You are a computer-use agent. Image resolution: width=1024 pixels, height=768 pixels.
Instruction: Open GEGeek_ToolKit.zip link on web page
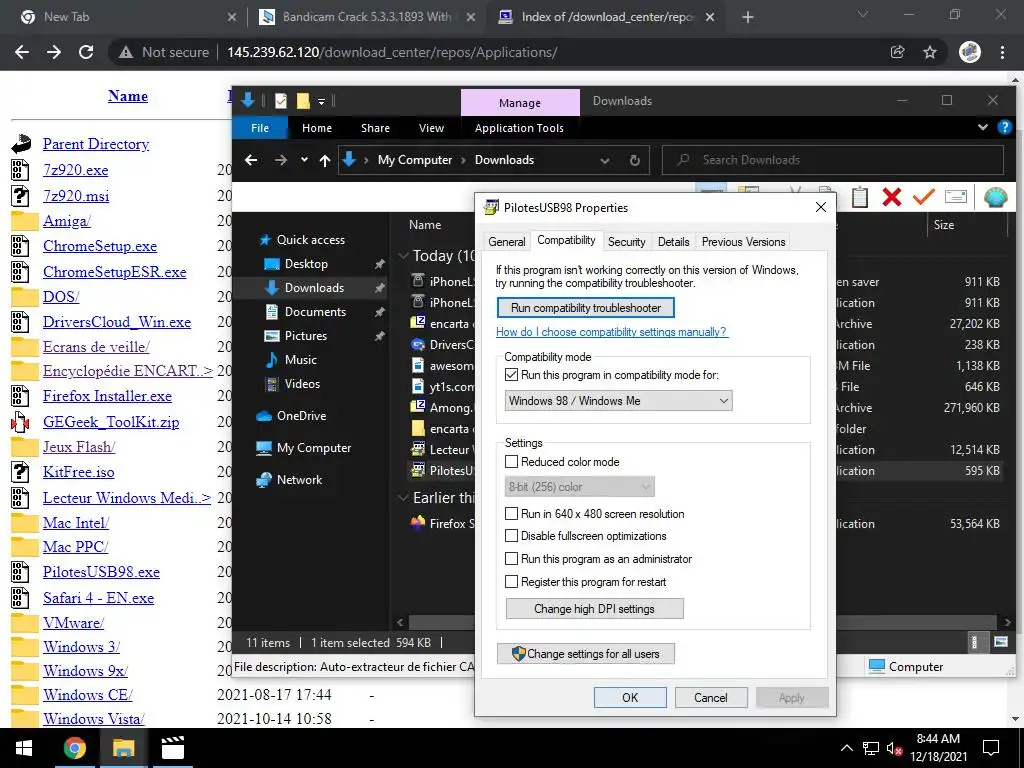111,422
